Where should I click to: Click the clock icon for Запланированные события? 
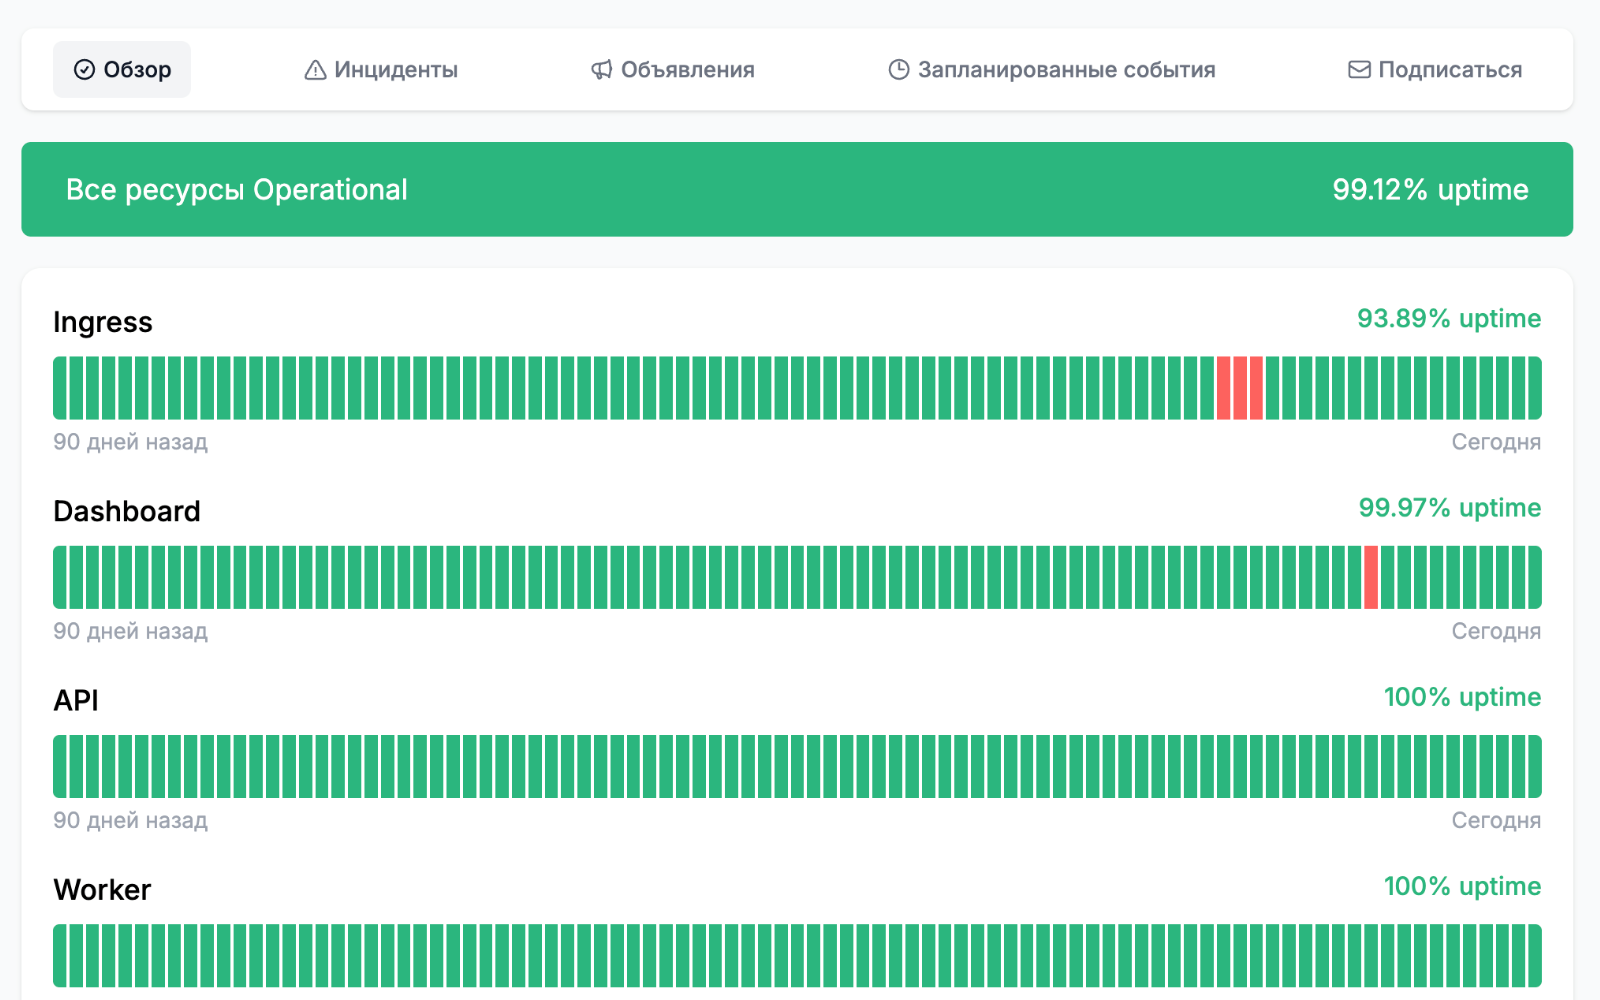tap(899, 70)
